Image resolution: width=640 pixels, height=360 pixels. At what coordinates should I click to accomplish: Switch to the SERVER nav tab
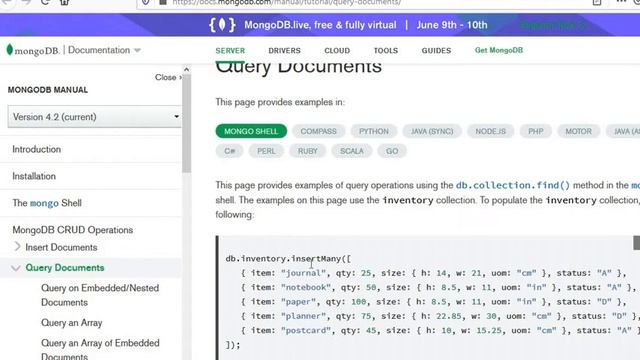click(x=230, y=51)
